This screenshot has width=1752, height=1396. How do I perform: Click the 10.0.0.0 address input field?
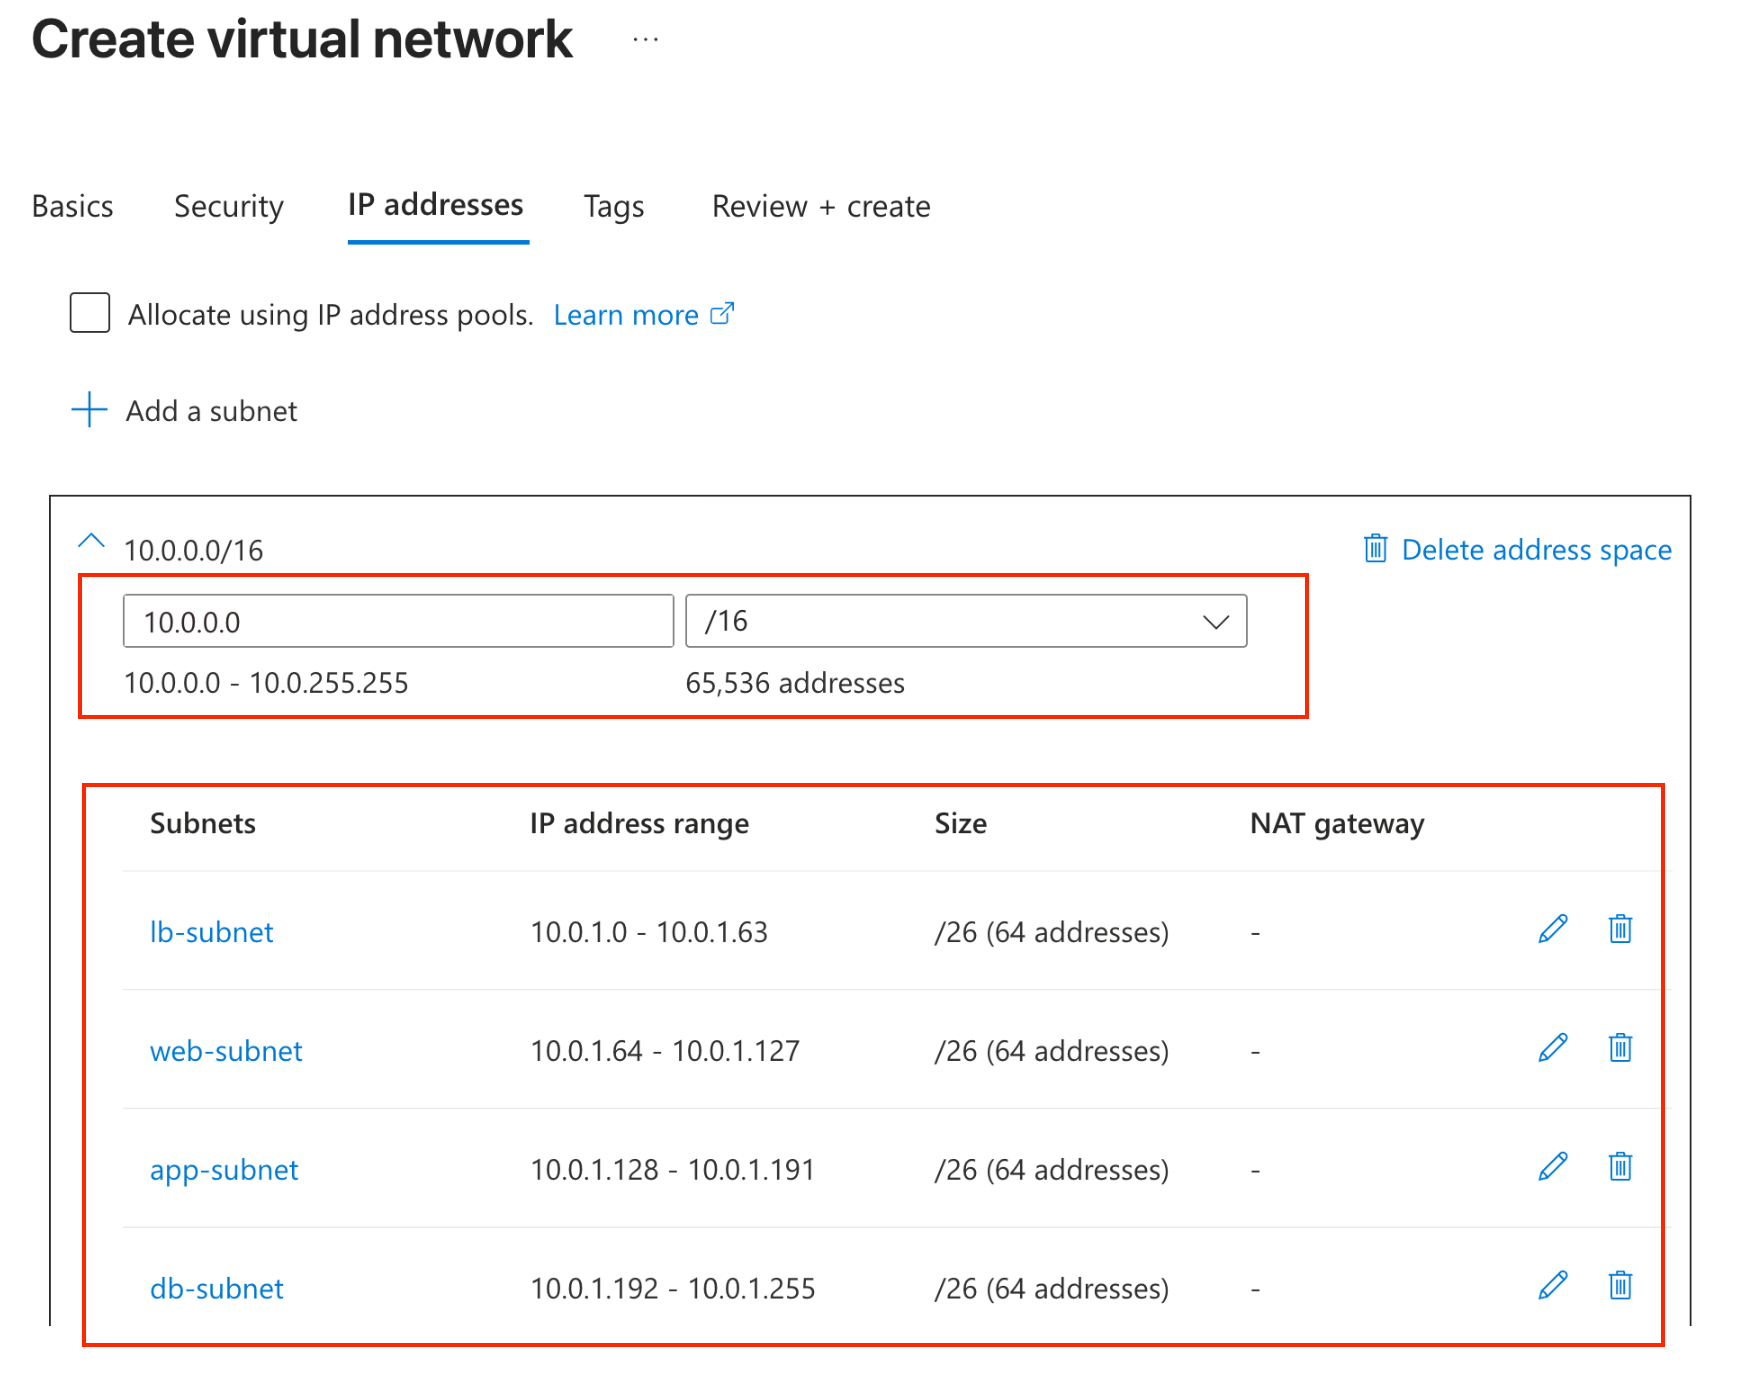pos(398,622)
